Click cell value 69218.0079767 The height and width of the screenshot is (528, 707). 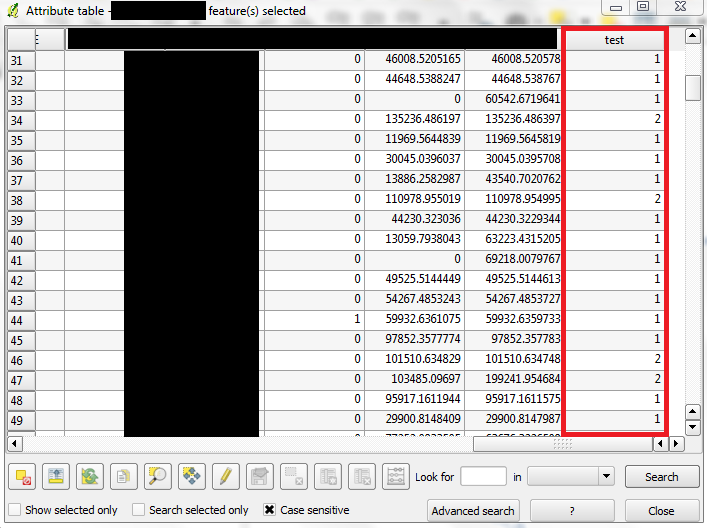[523, 259]
